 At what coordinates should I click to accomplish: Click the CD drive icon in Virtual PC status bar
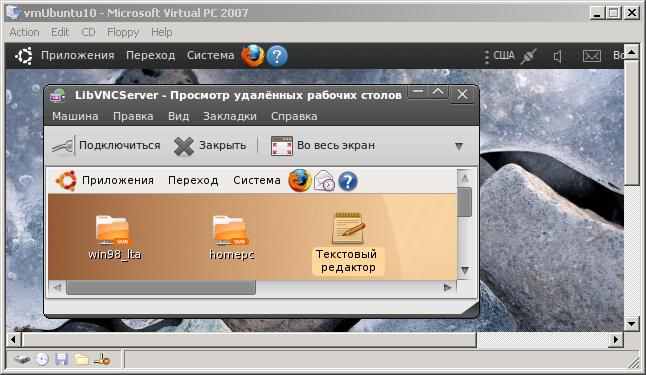click(42, 360)
